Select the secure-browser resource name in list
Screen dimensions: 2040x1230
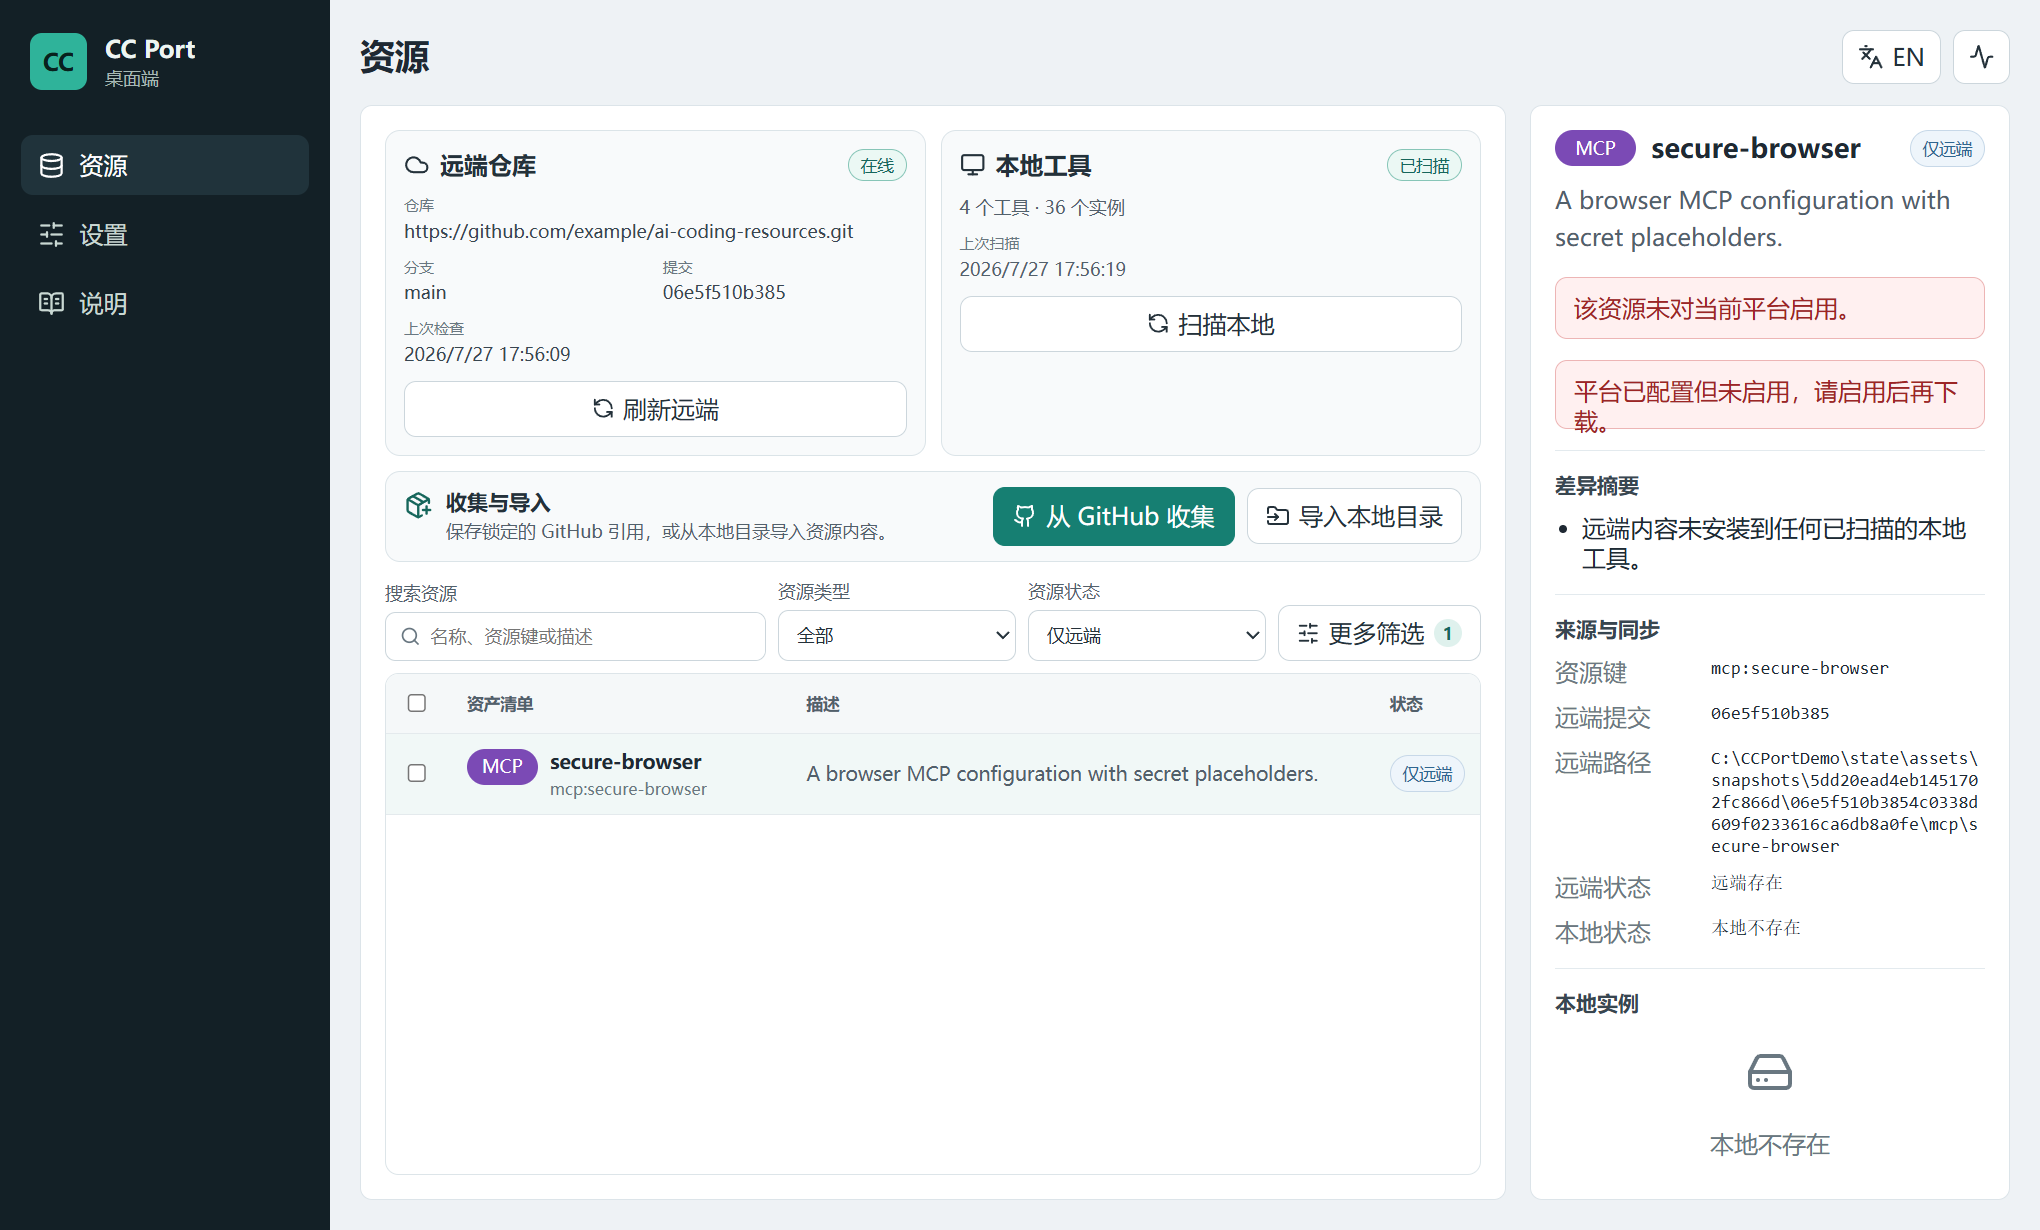point(625,762)
